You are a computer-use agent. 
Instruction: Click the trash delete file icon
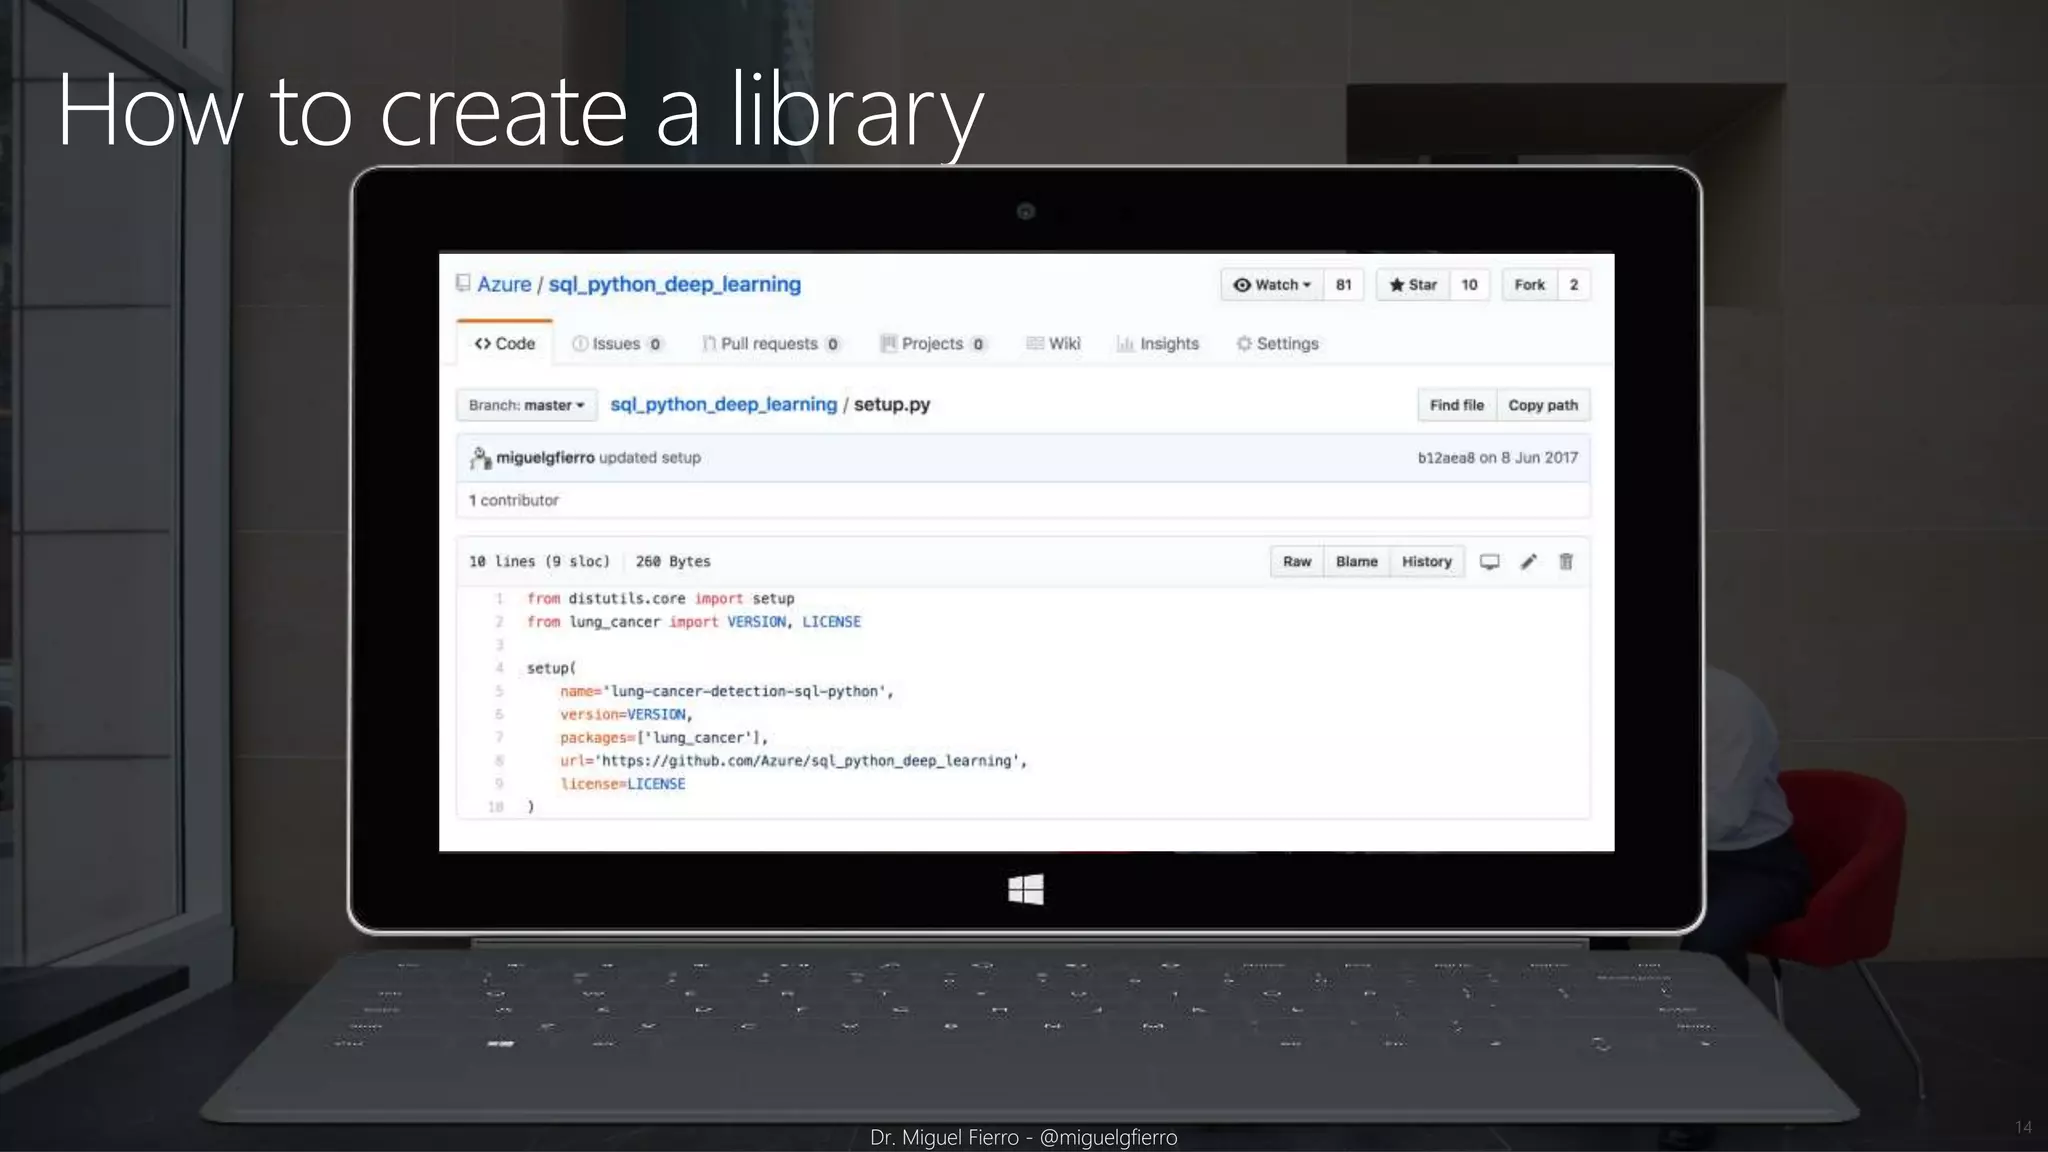1566,562
